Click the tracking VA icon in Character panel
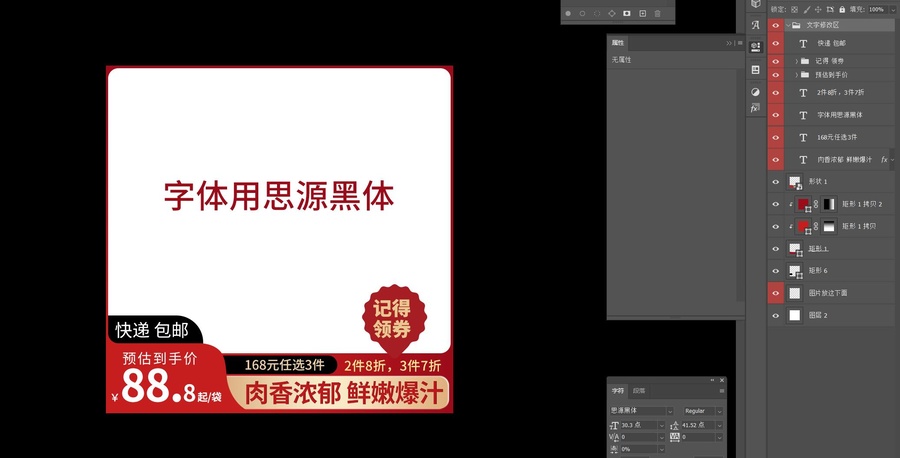The width and height of the screenshot is (900, 458). click(674, 437)
